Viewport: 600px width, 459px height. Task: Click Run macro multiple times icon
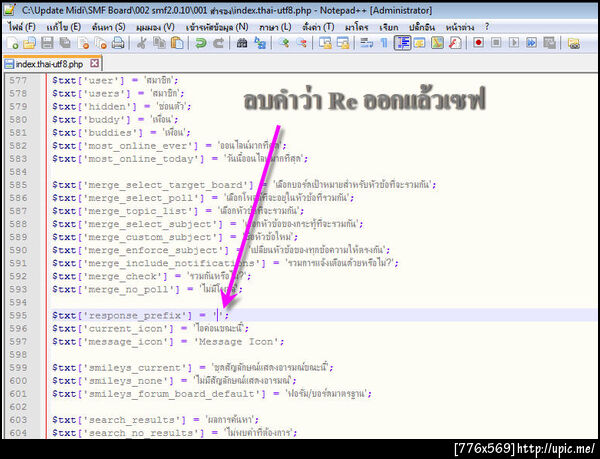coord(532,42)
